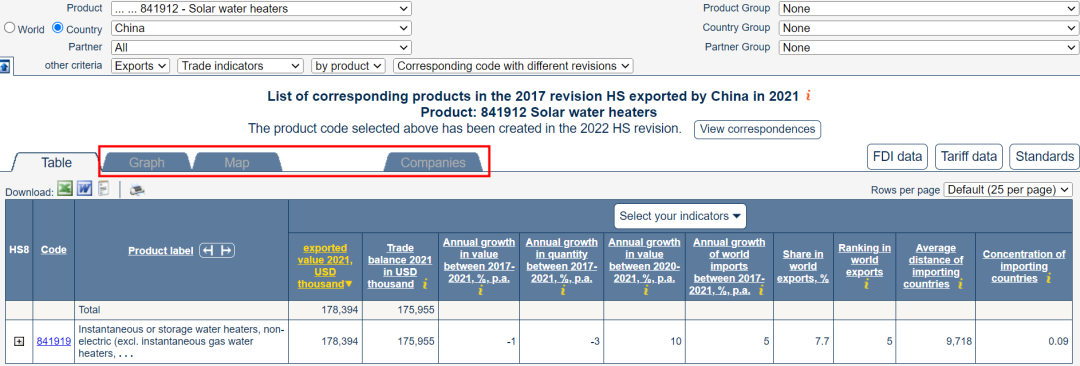Screen dimensions: 1080x366
Task: Open the Rows per page dropdown
Action: tap(1008, 189)
